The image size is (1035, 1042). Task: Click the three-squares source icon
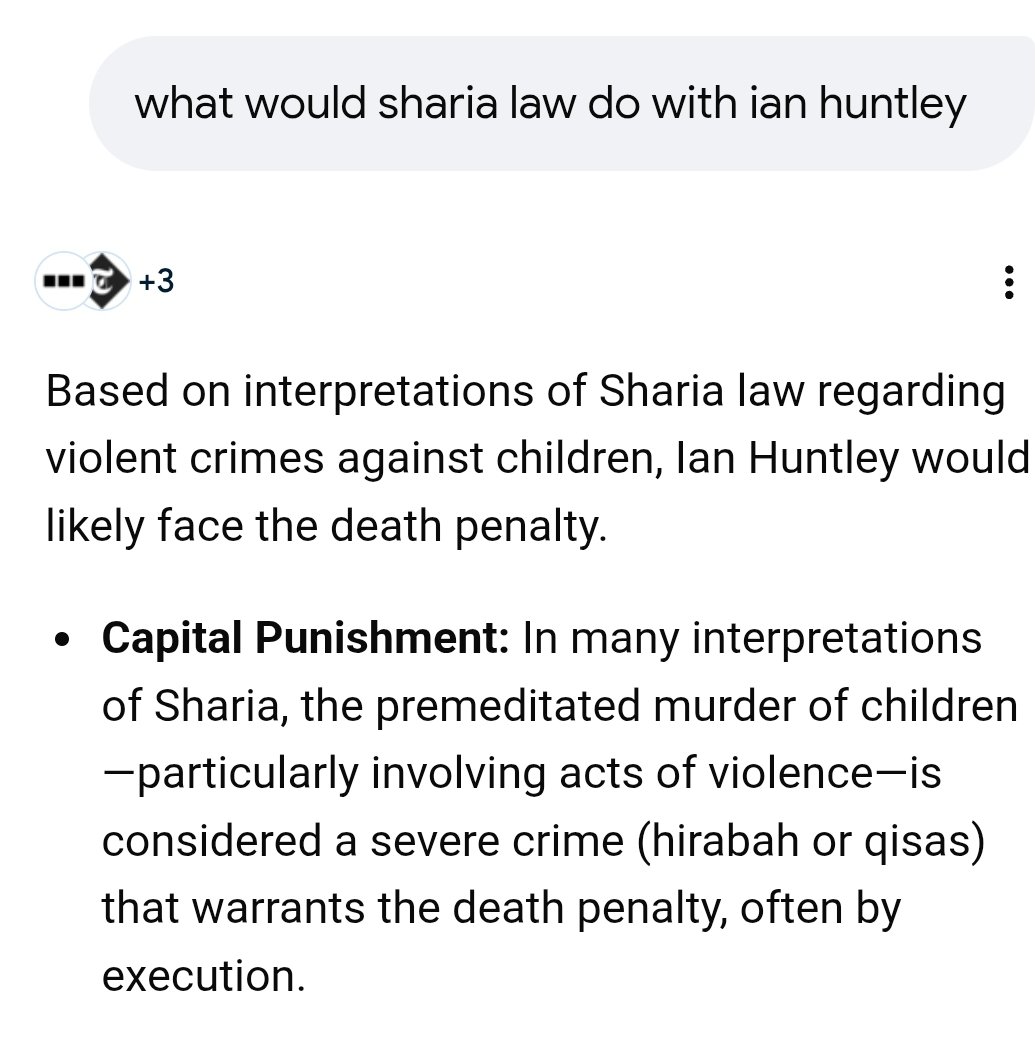tap(58, 283)
